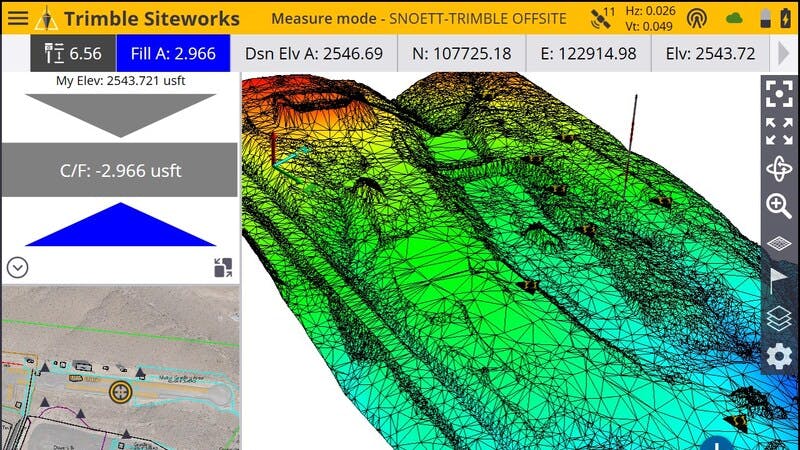
Task: Toggle the surface grid display icon
Action: pyautogui.click(x=779, y=243)
